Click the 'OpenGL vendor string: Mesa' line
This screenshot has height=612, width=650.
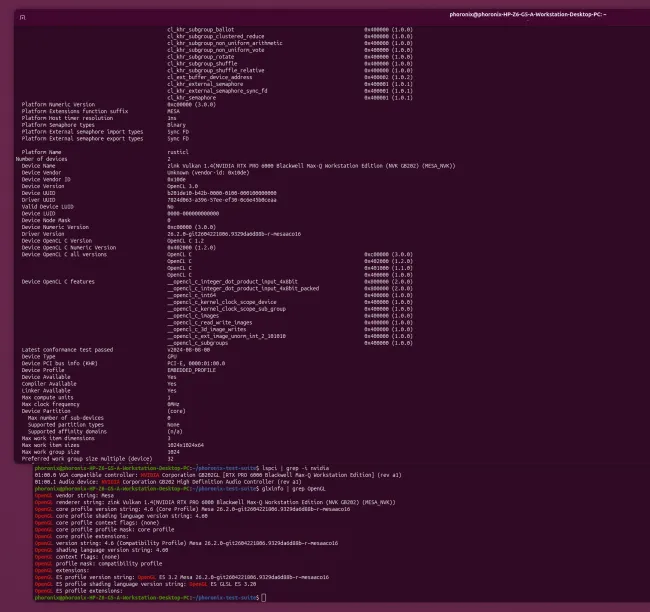[x=74, y=495]
